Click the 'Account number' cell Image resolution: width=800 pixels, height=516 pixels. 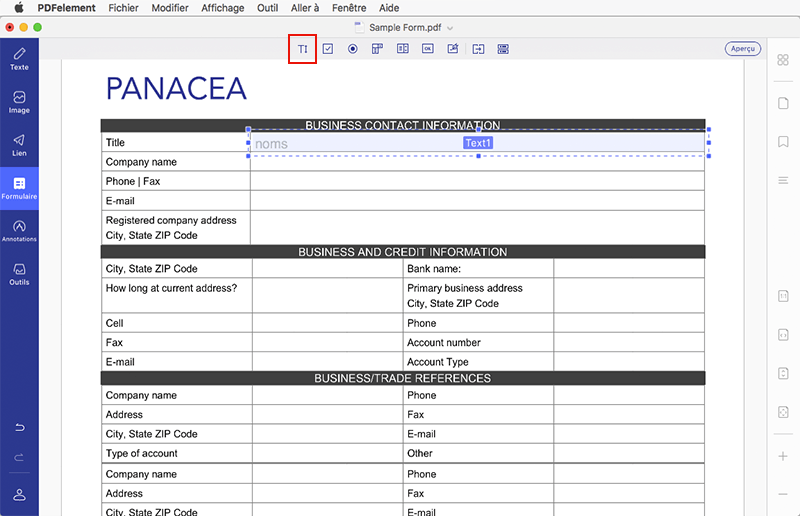(x=478, y=342)
